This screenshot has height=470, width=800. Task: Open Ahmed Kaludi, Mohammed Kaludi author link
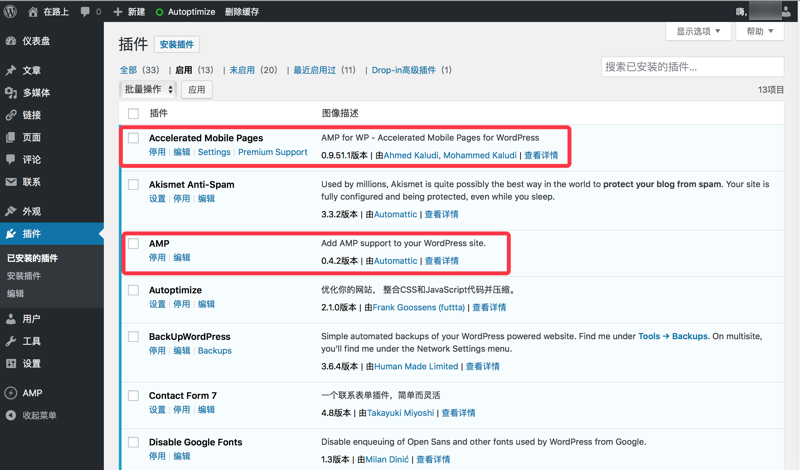449,155
